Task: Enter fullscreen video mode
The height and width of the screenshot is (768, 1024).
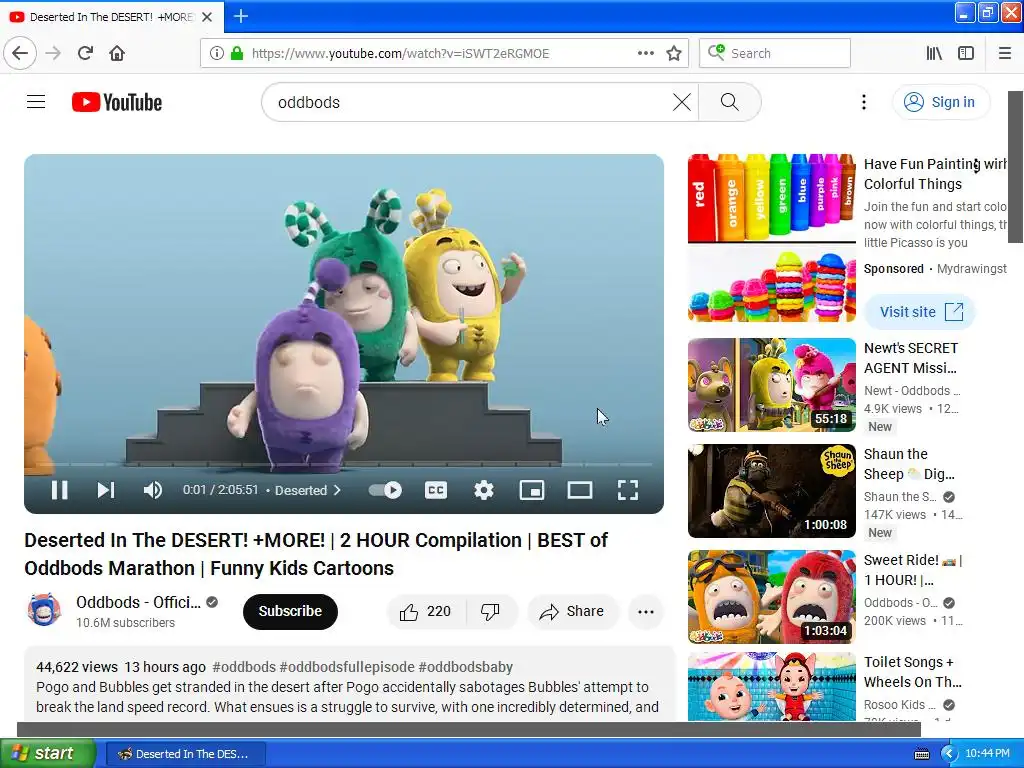Action: [628, 490]
